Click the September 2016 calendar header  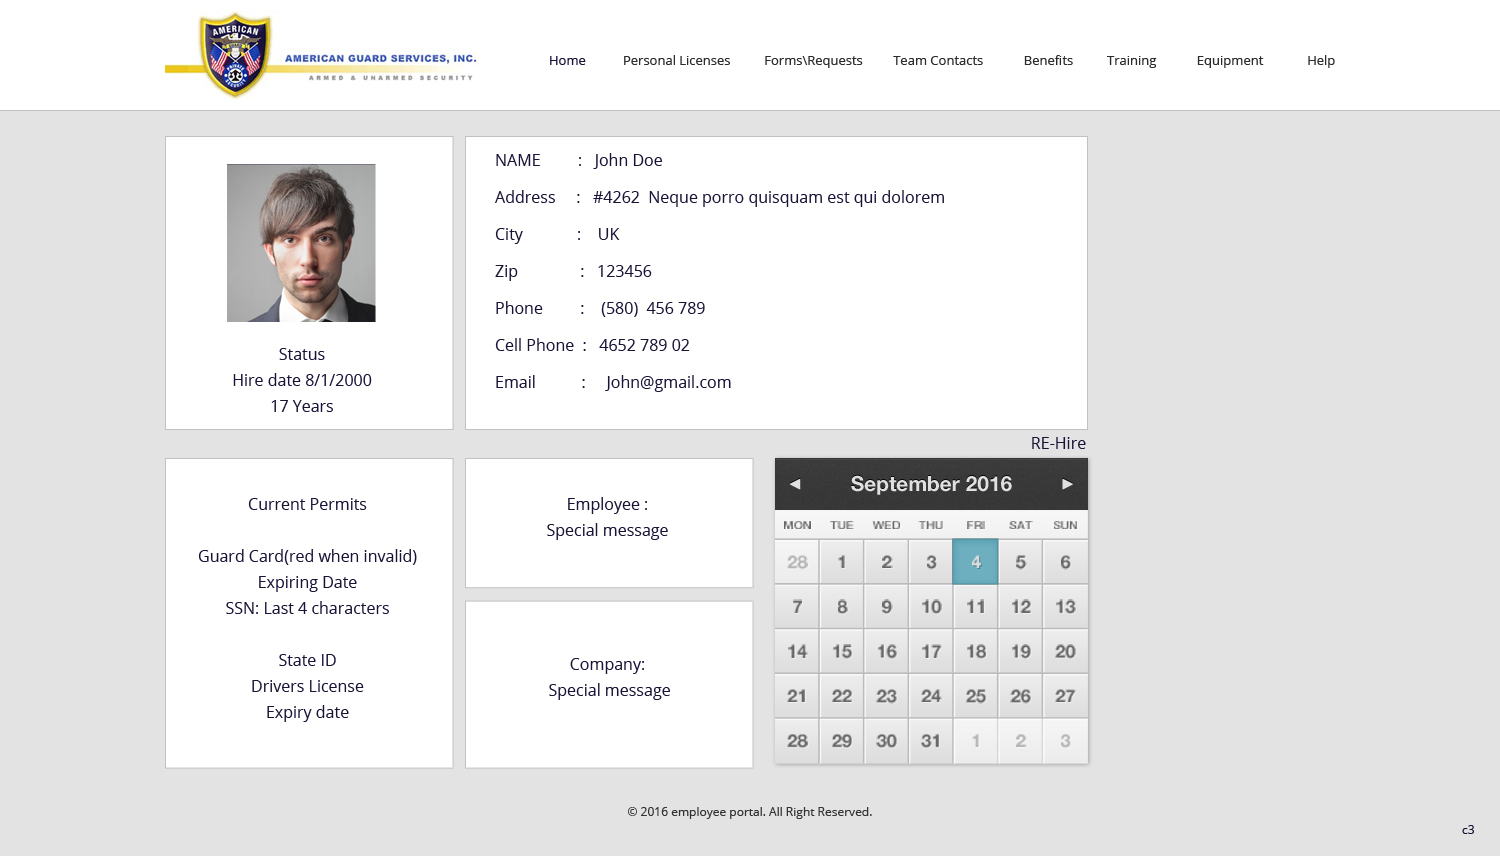point(931,484)
